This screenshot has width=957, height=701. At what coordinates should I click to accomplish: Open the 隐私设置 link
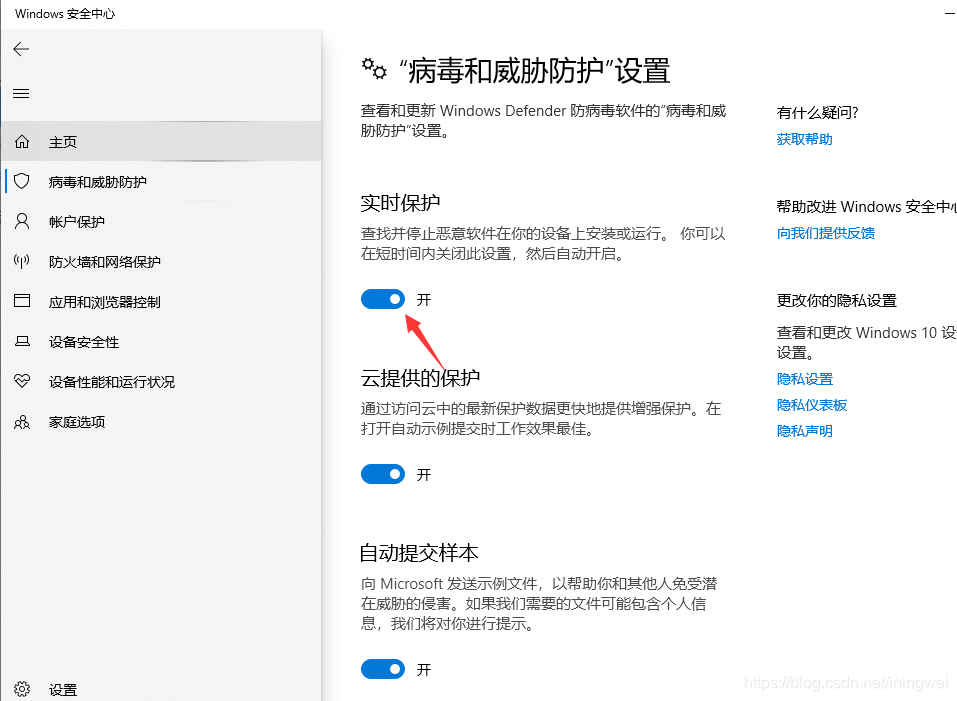tap(804, 378)
